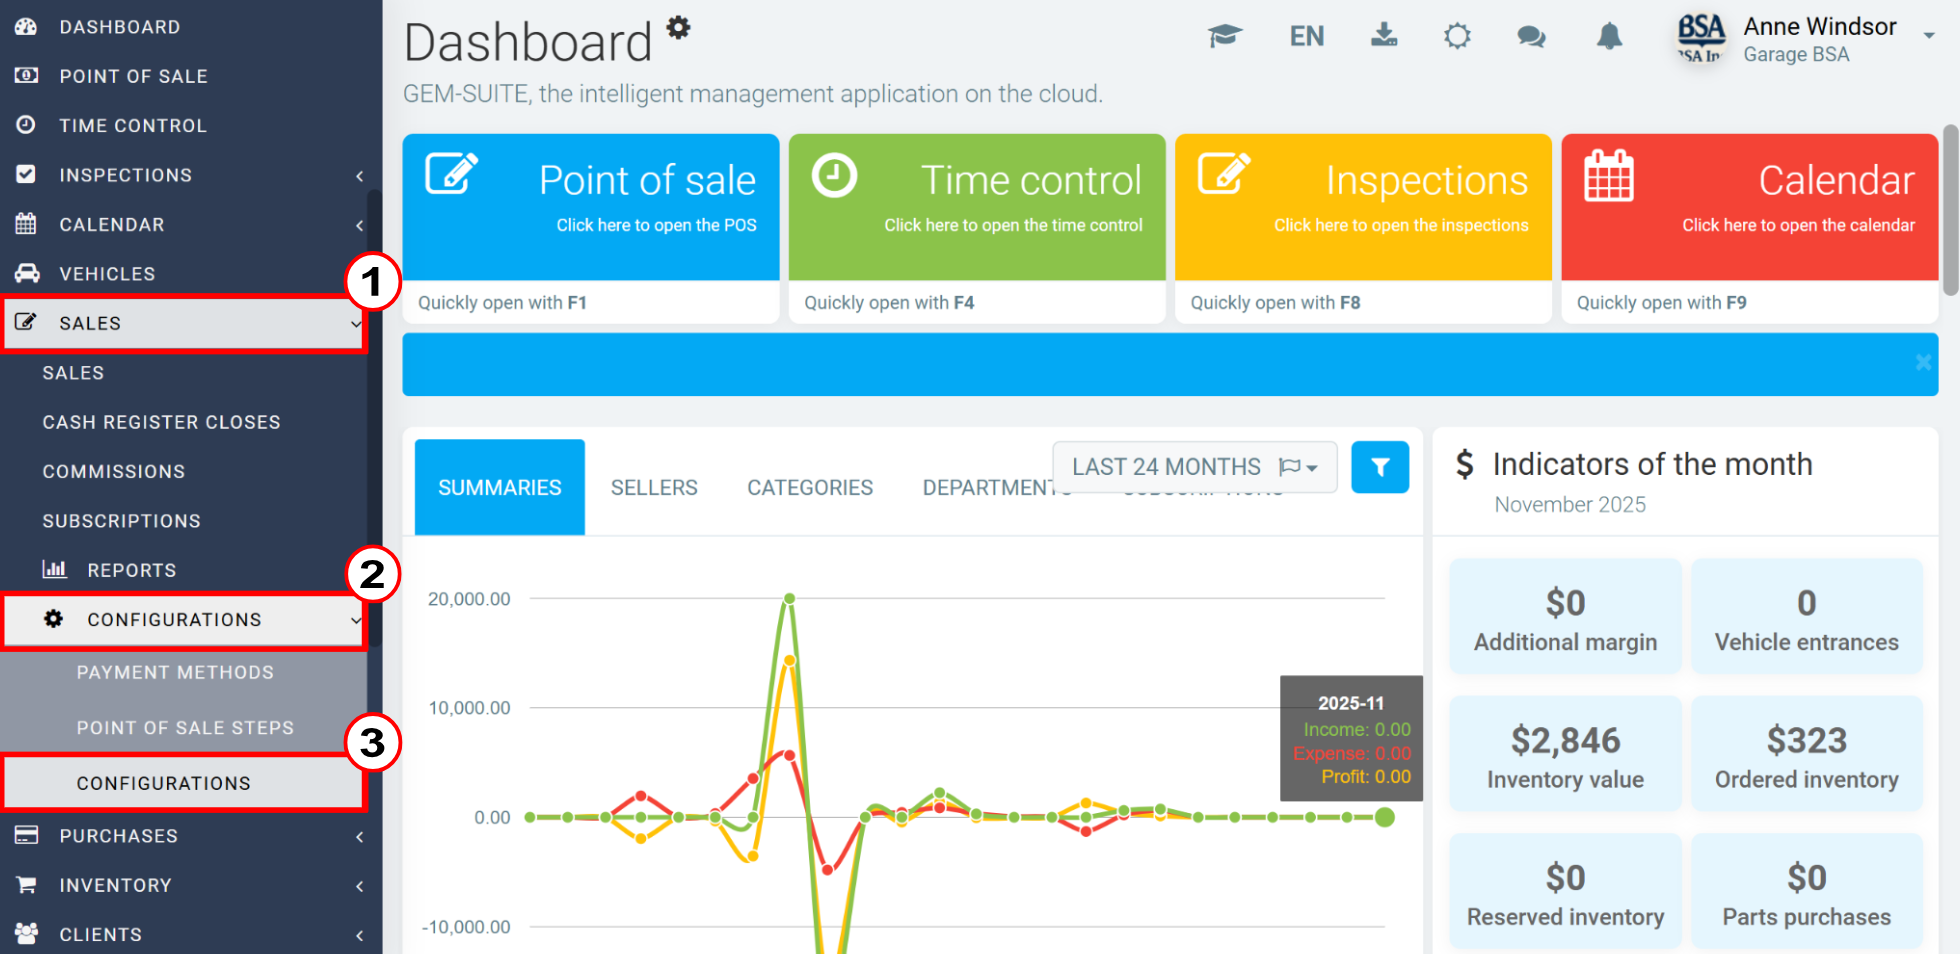Select Cash Register Closes in sidebar
Viewport: 1960px width, 954px height.
(x=161, y=422)
